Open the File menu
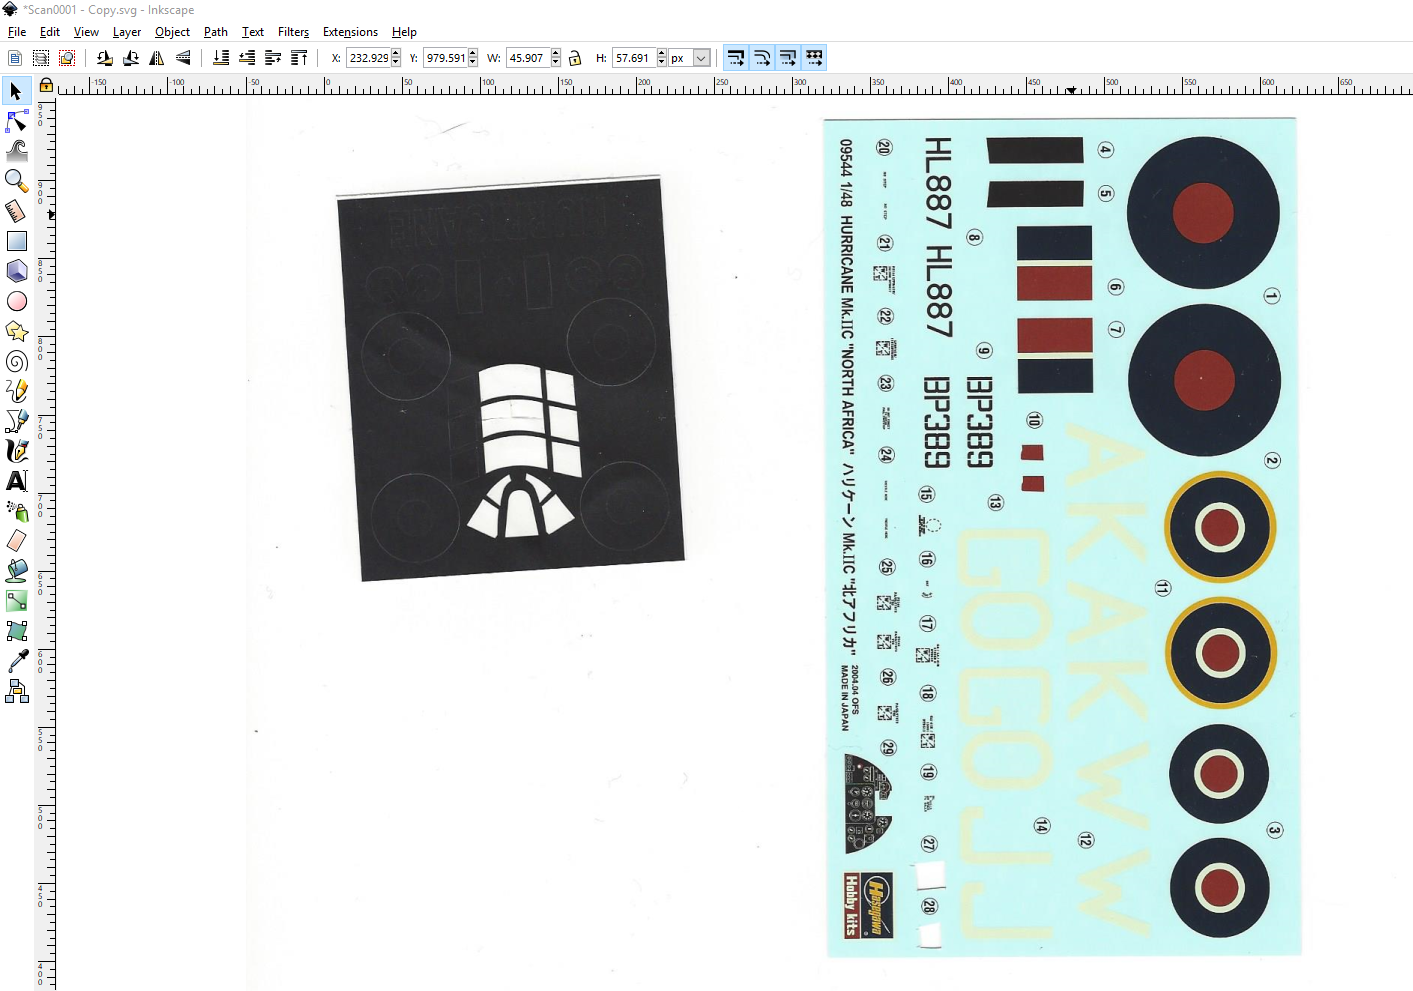Image resolution: width=1413 pixels, height=991 pixels. (17, 32)
